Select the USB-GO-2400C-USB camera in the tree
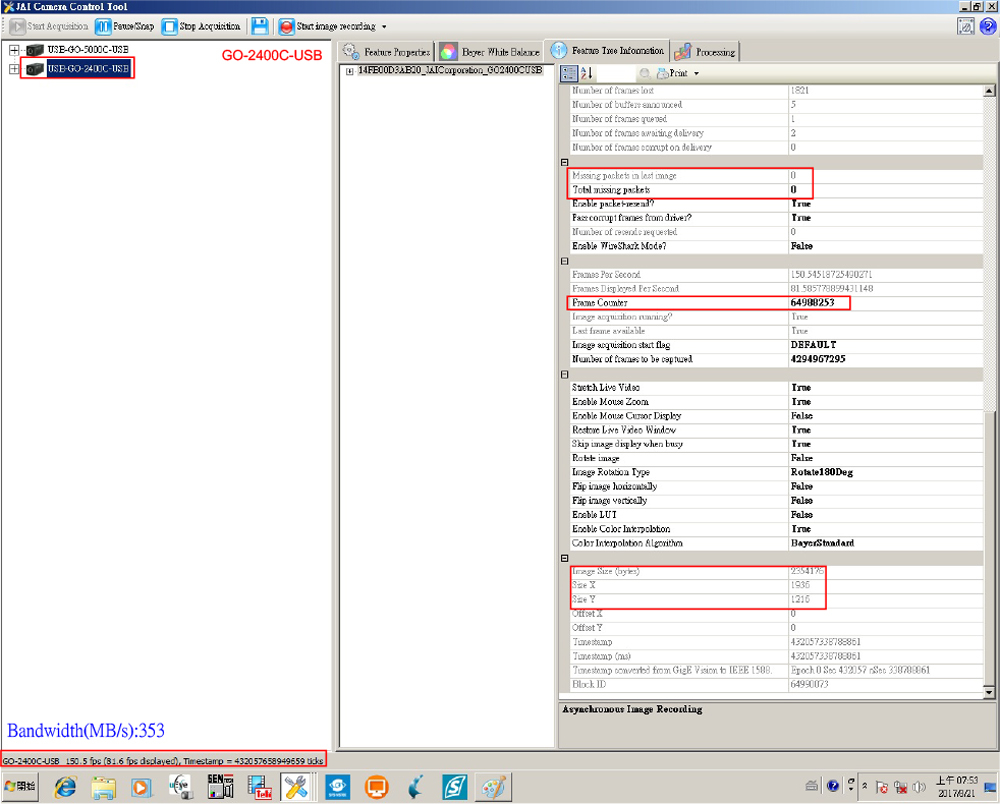The width and height of the screenshot is (1000, 804). [x=88, y=69]
